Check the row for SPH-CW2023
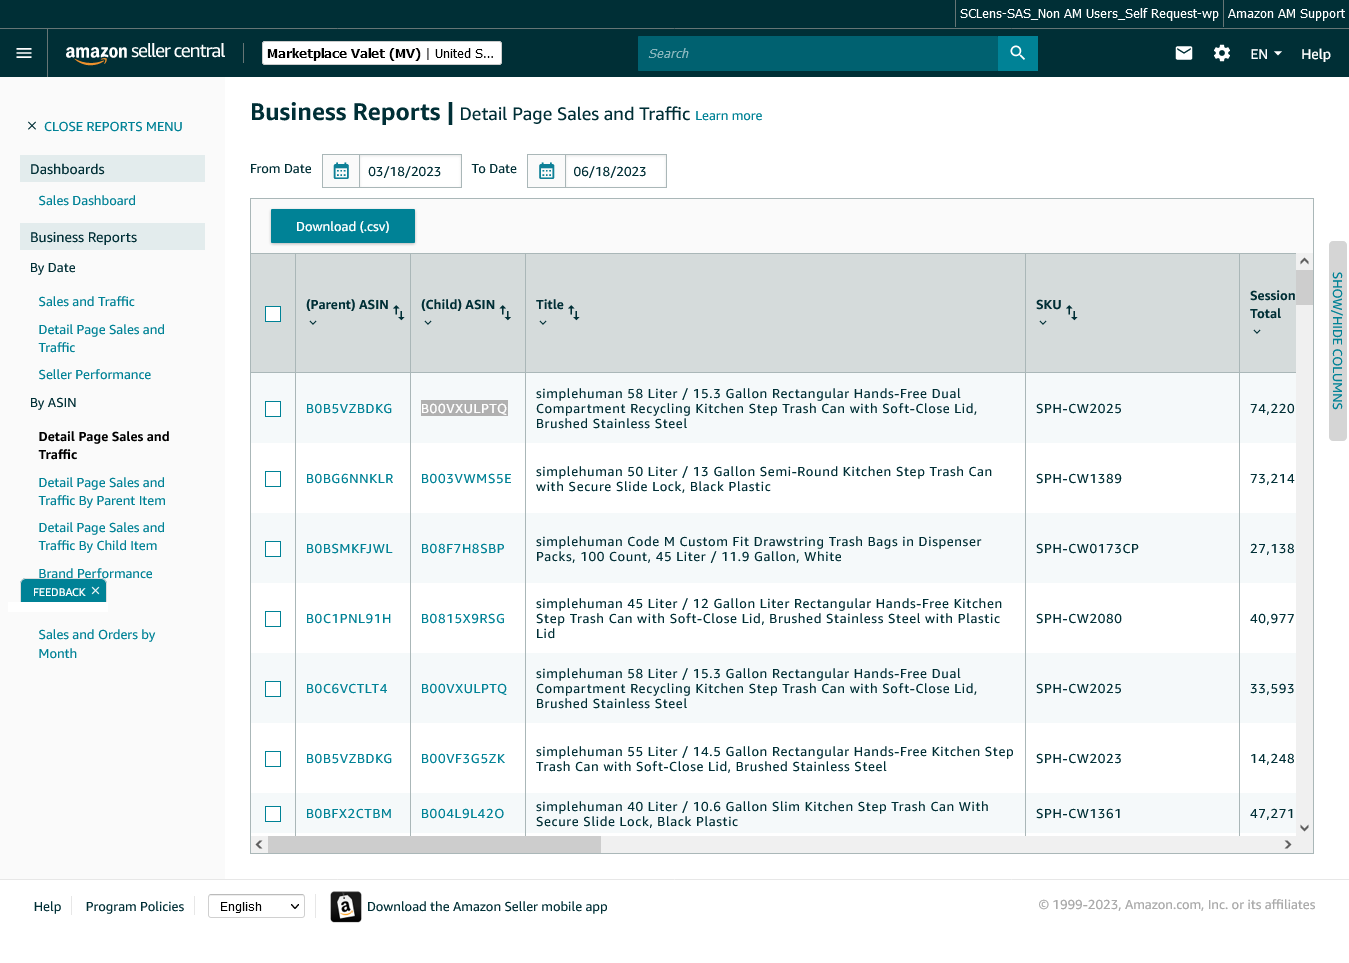Image resolution: width=1349 pixels, height=963 pixels. point(273,759)
